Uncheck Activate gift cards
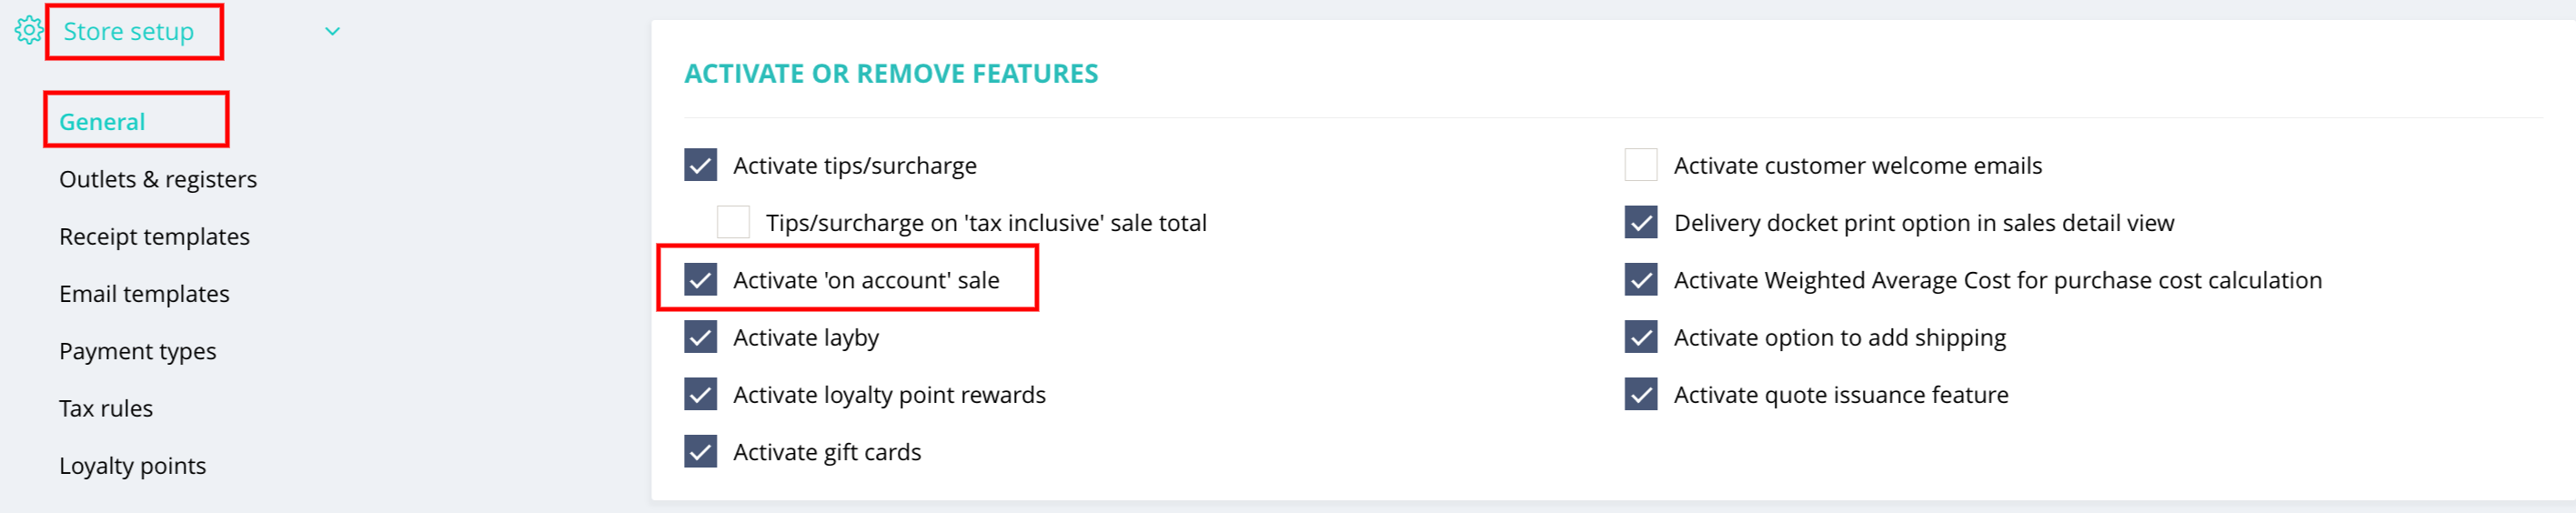Viewport: 2576px width, 513px height. (701, 452)
